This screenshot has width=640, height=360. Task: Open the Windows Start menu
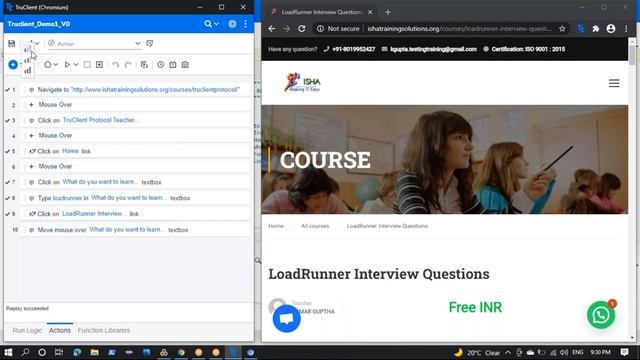pyautogui.click(x=8, y=352)
